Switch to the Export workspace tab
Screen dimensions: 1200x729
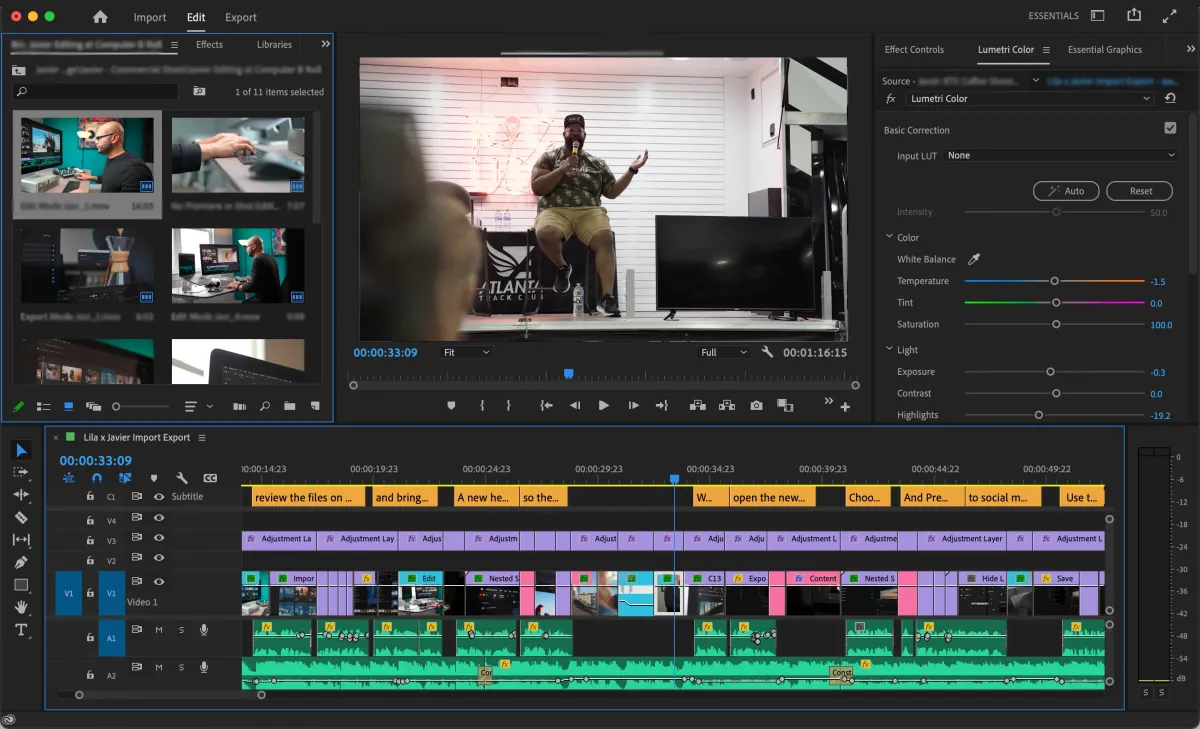240,17
